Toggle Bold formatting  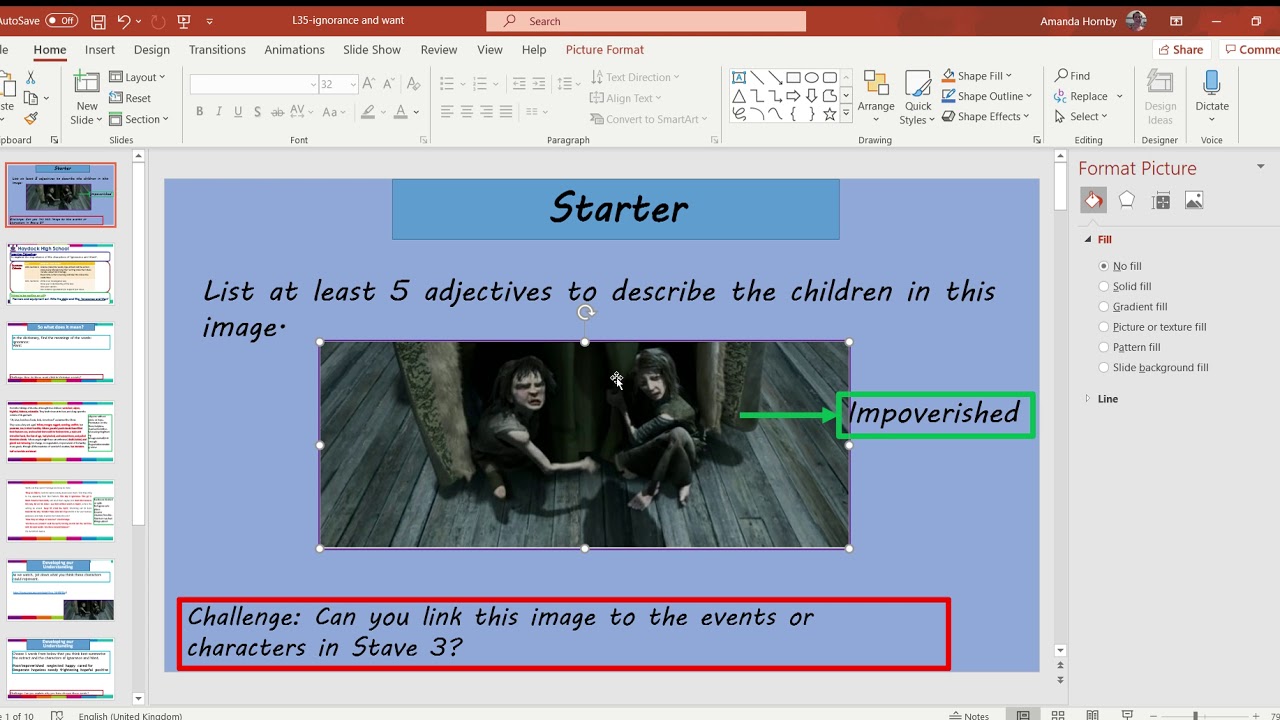pyautogui.click(x=200, y=112)
